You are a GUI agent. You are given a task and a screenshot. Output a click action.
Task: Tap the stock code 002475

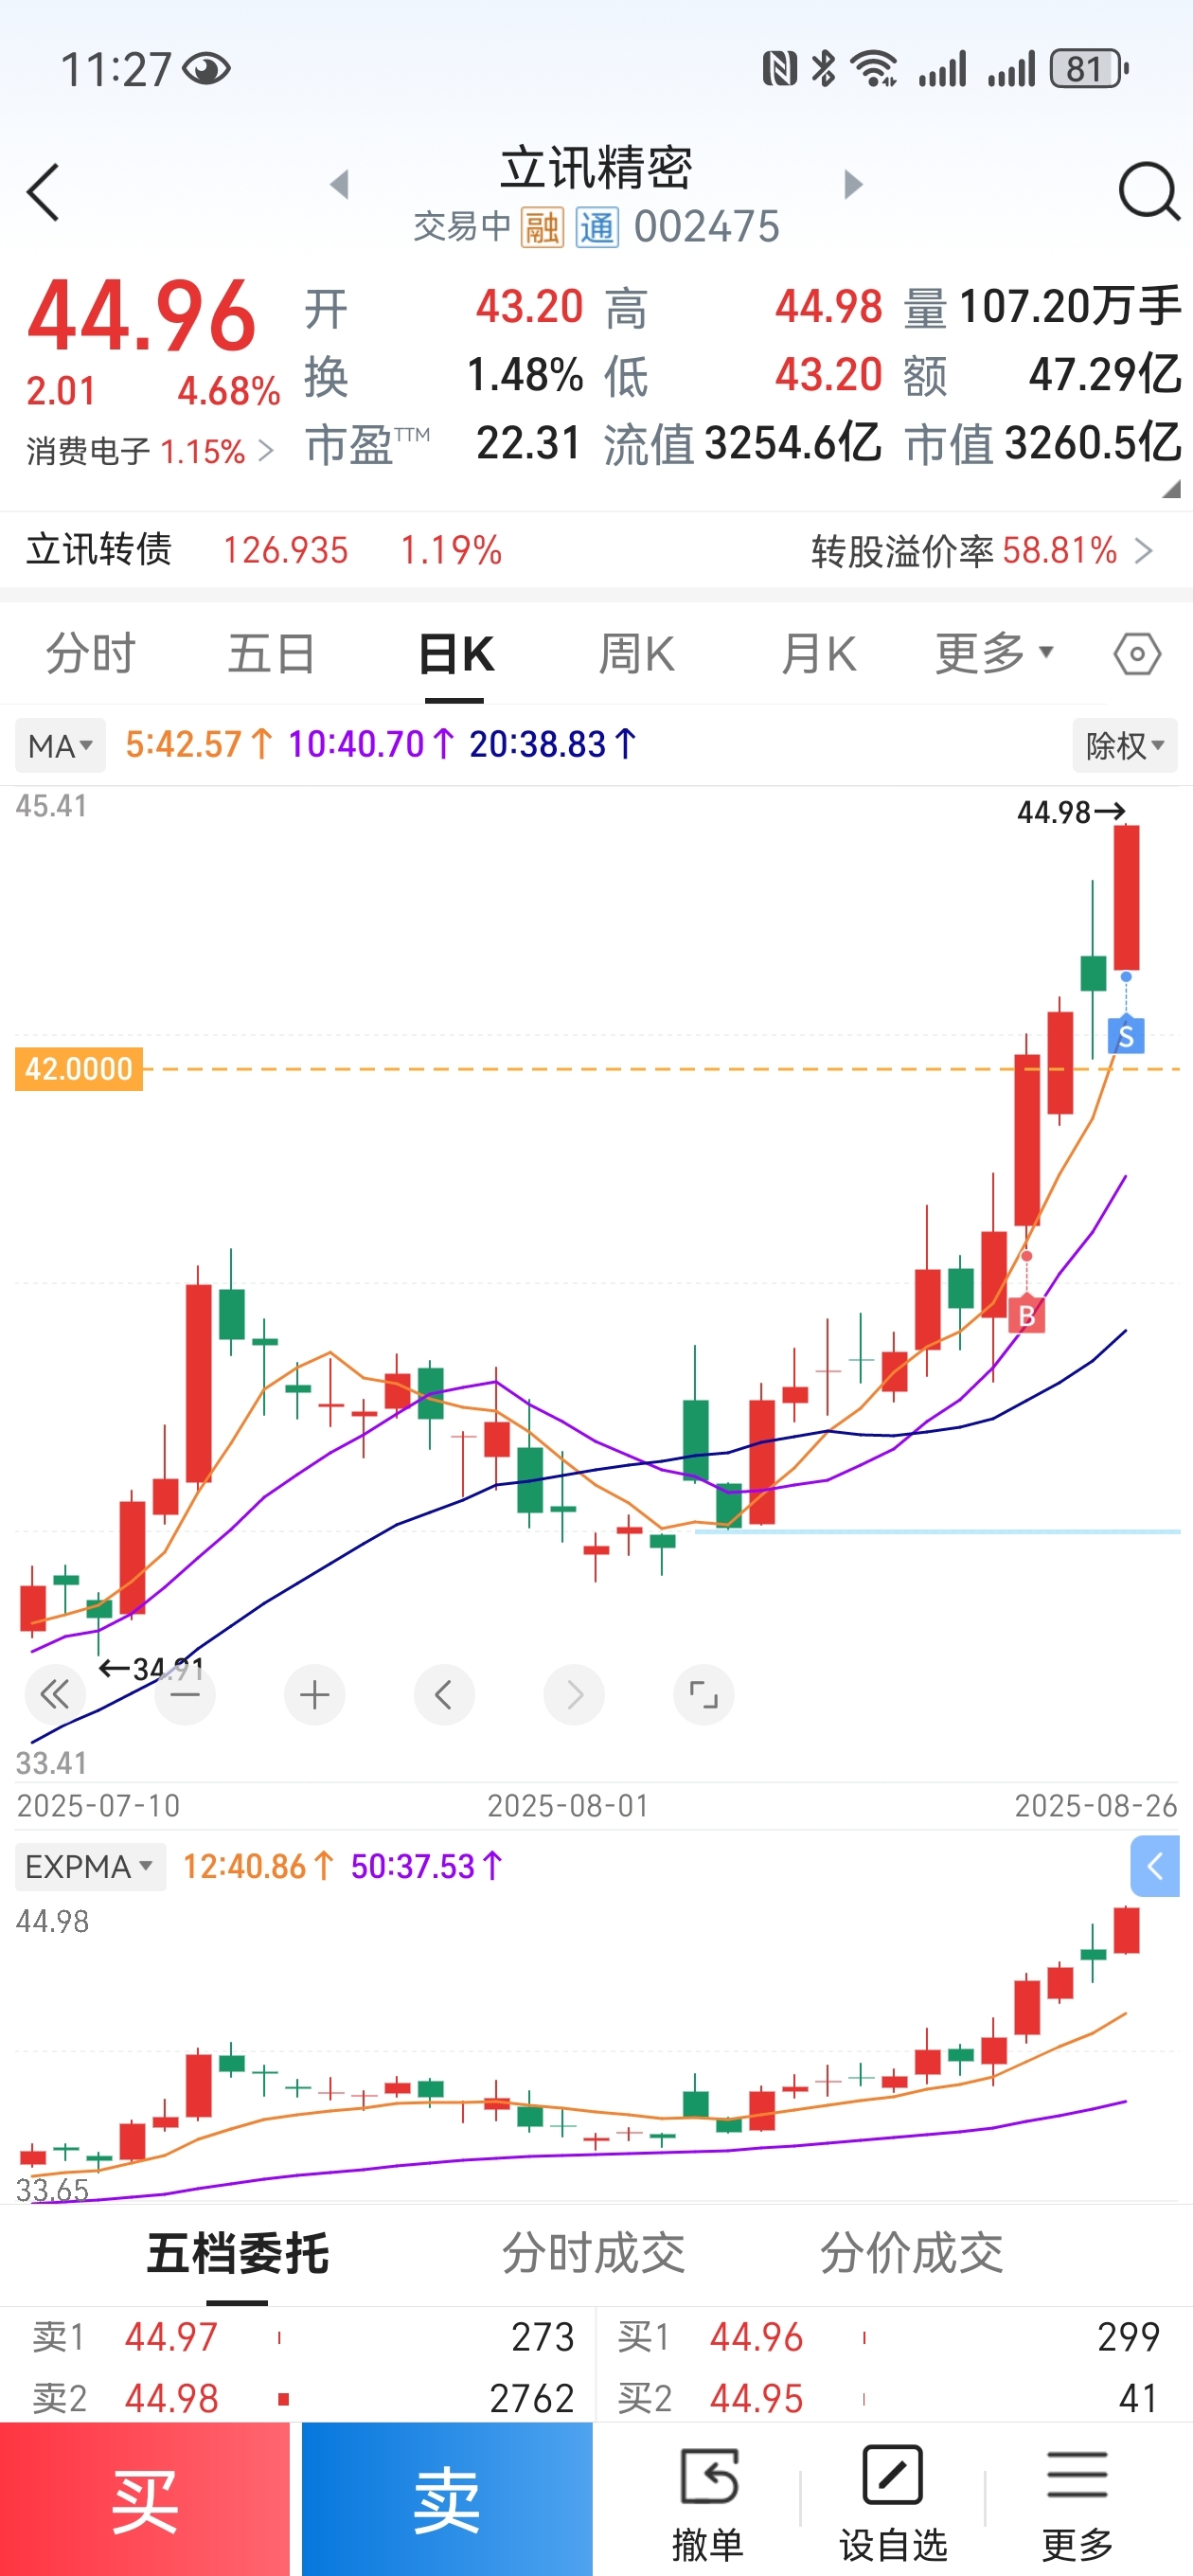(707, 227)
